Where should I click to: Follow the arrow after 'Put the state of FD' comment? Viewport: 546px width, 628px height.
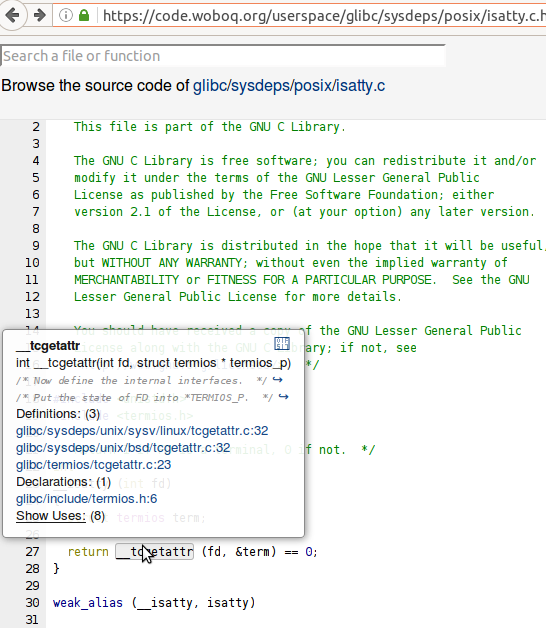[x=283, y=397]
